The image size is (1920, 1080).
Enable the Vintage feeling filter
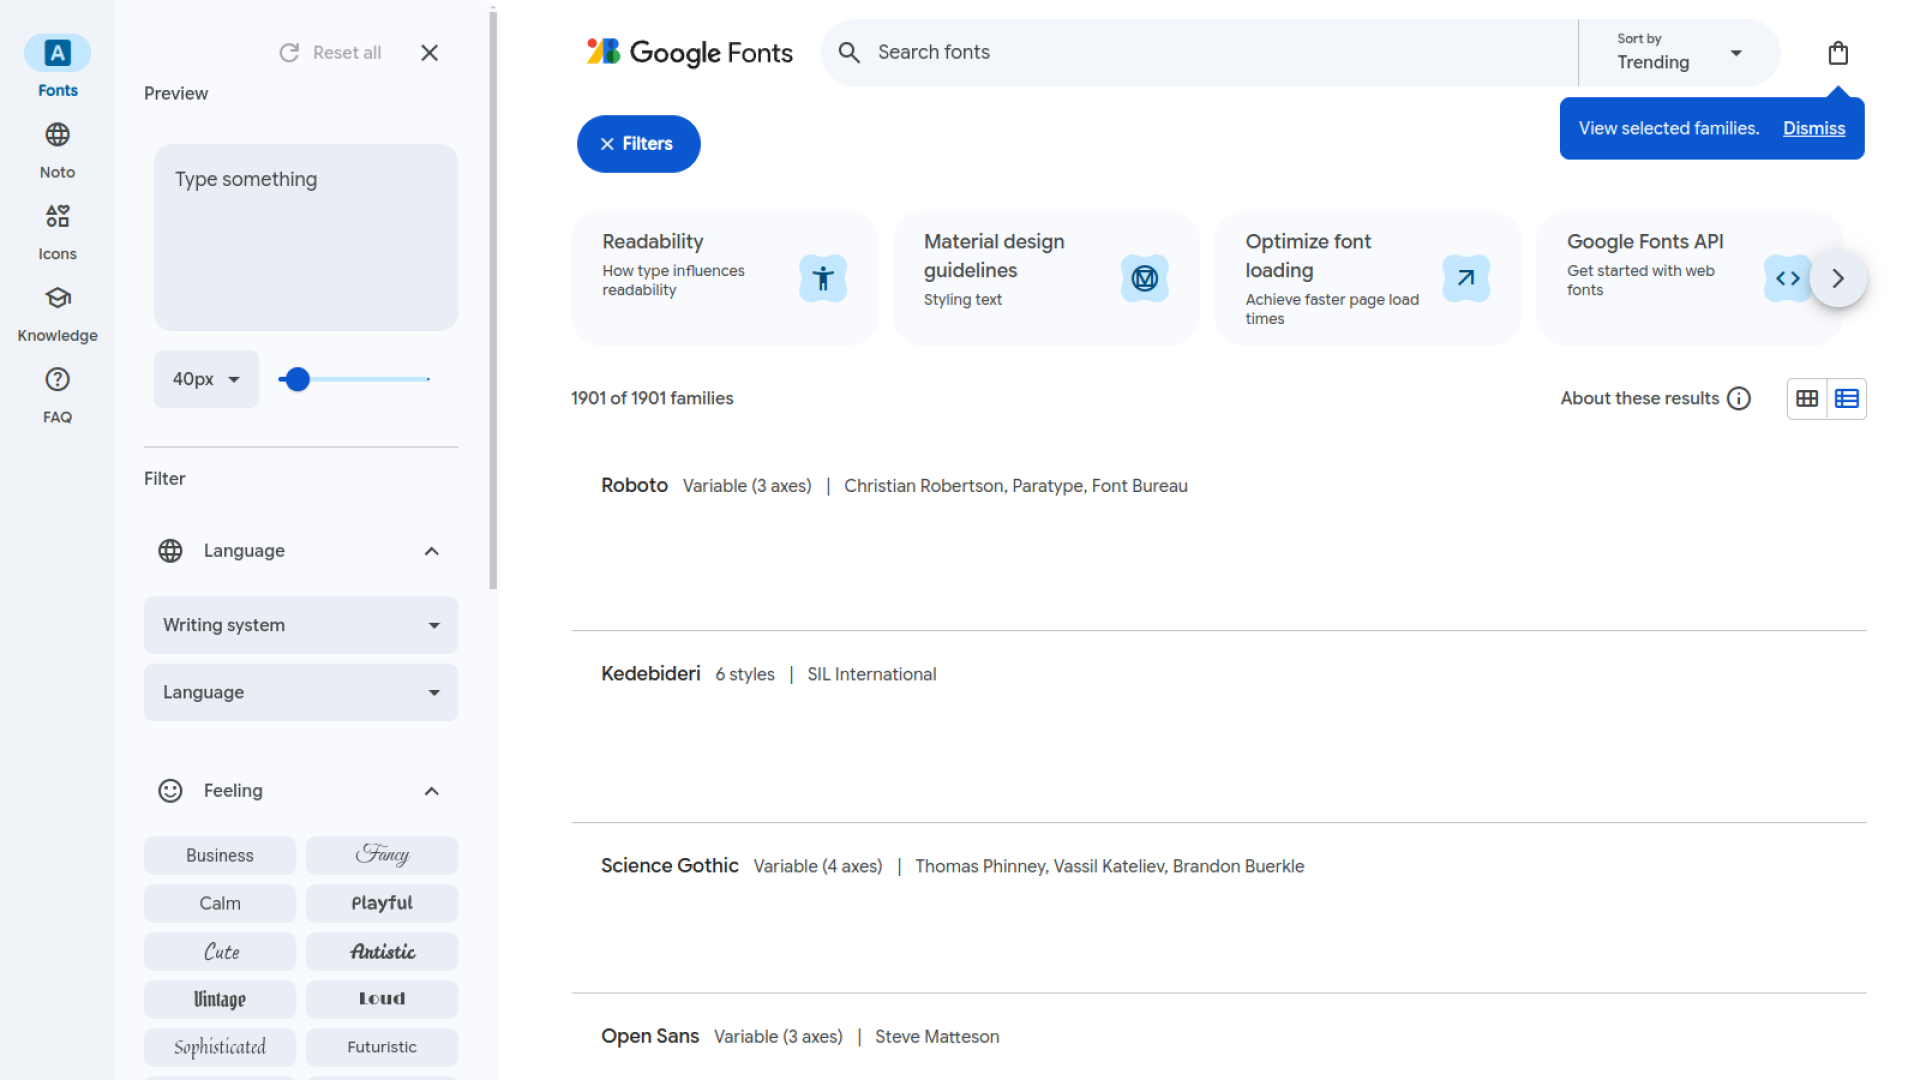coord(219,998)
